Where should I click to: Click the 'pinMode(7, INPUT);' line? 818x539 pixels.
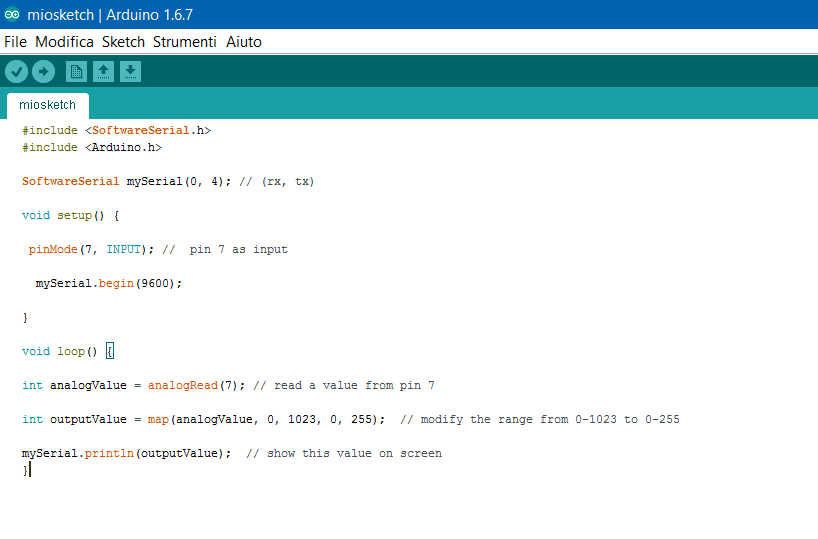91,249
